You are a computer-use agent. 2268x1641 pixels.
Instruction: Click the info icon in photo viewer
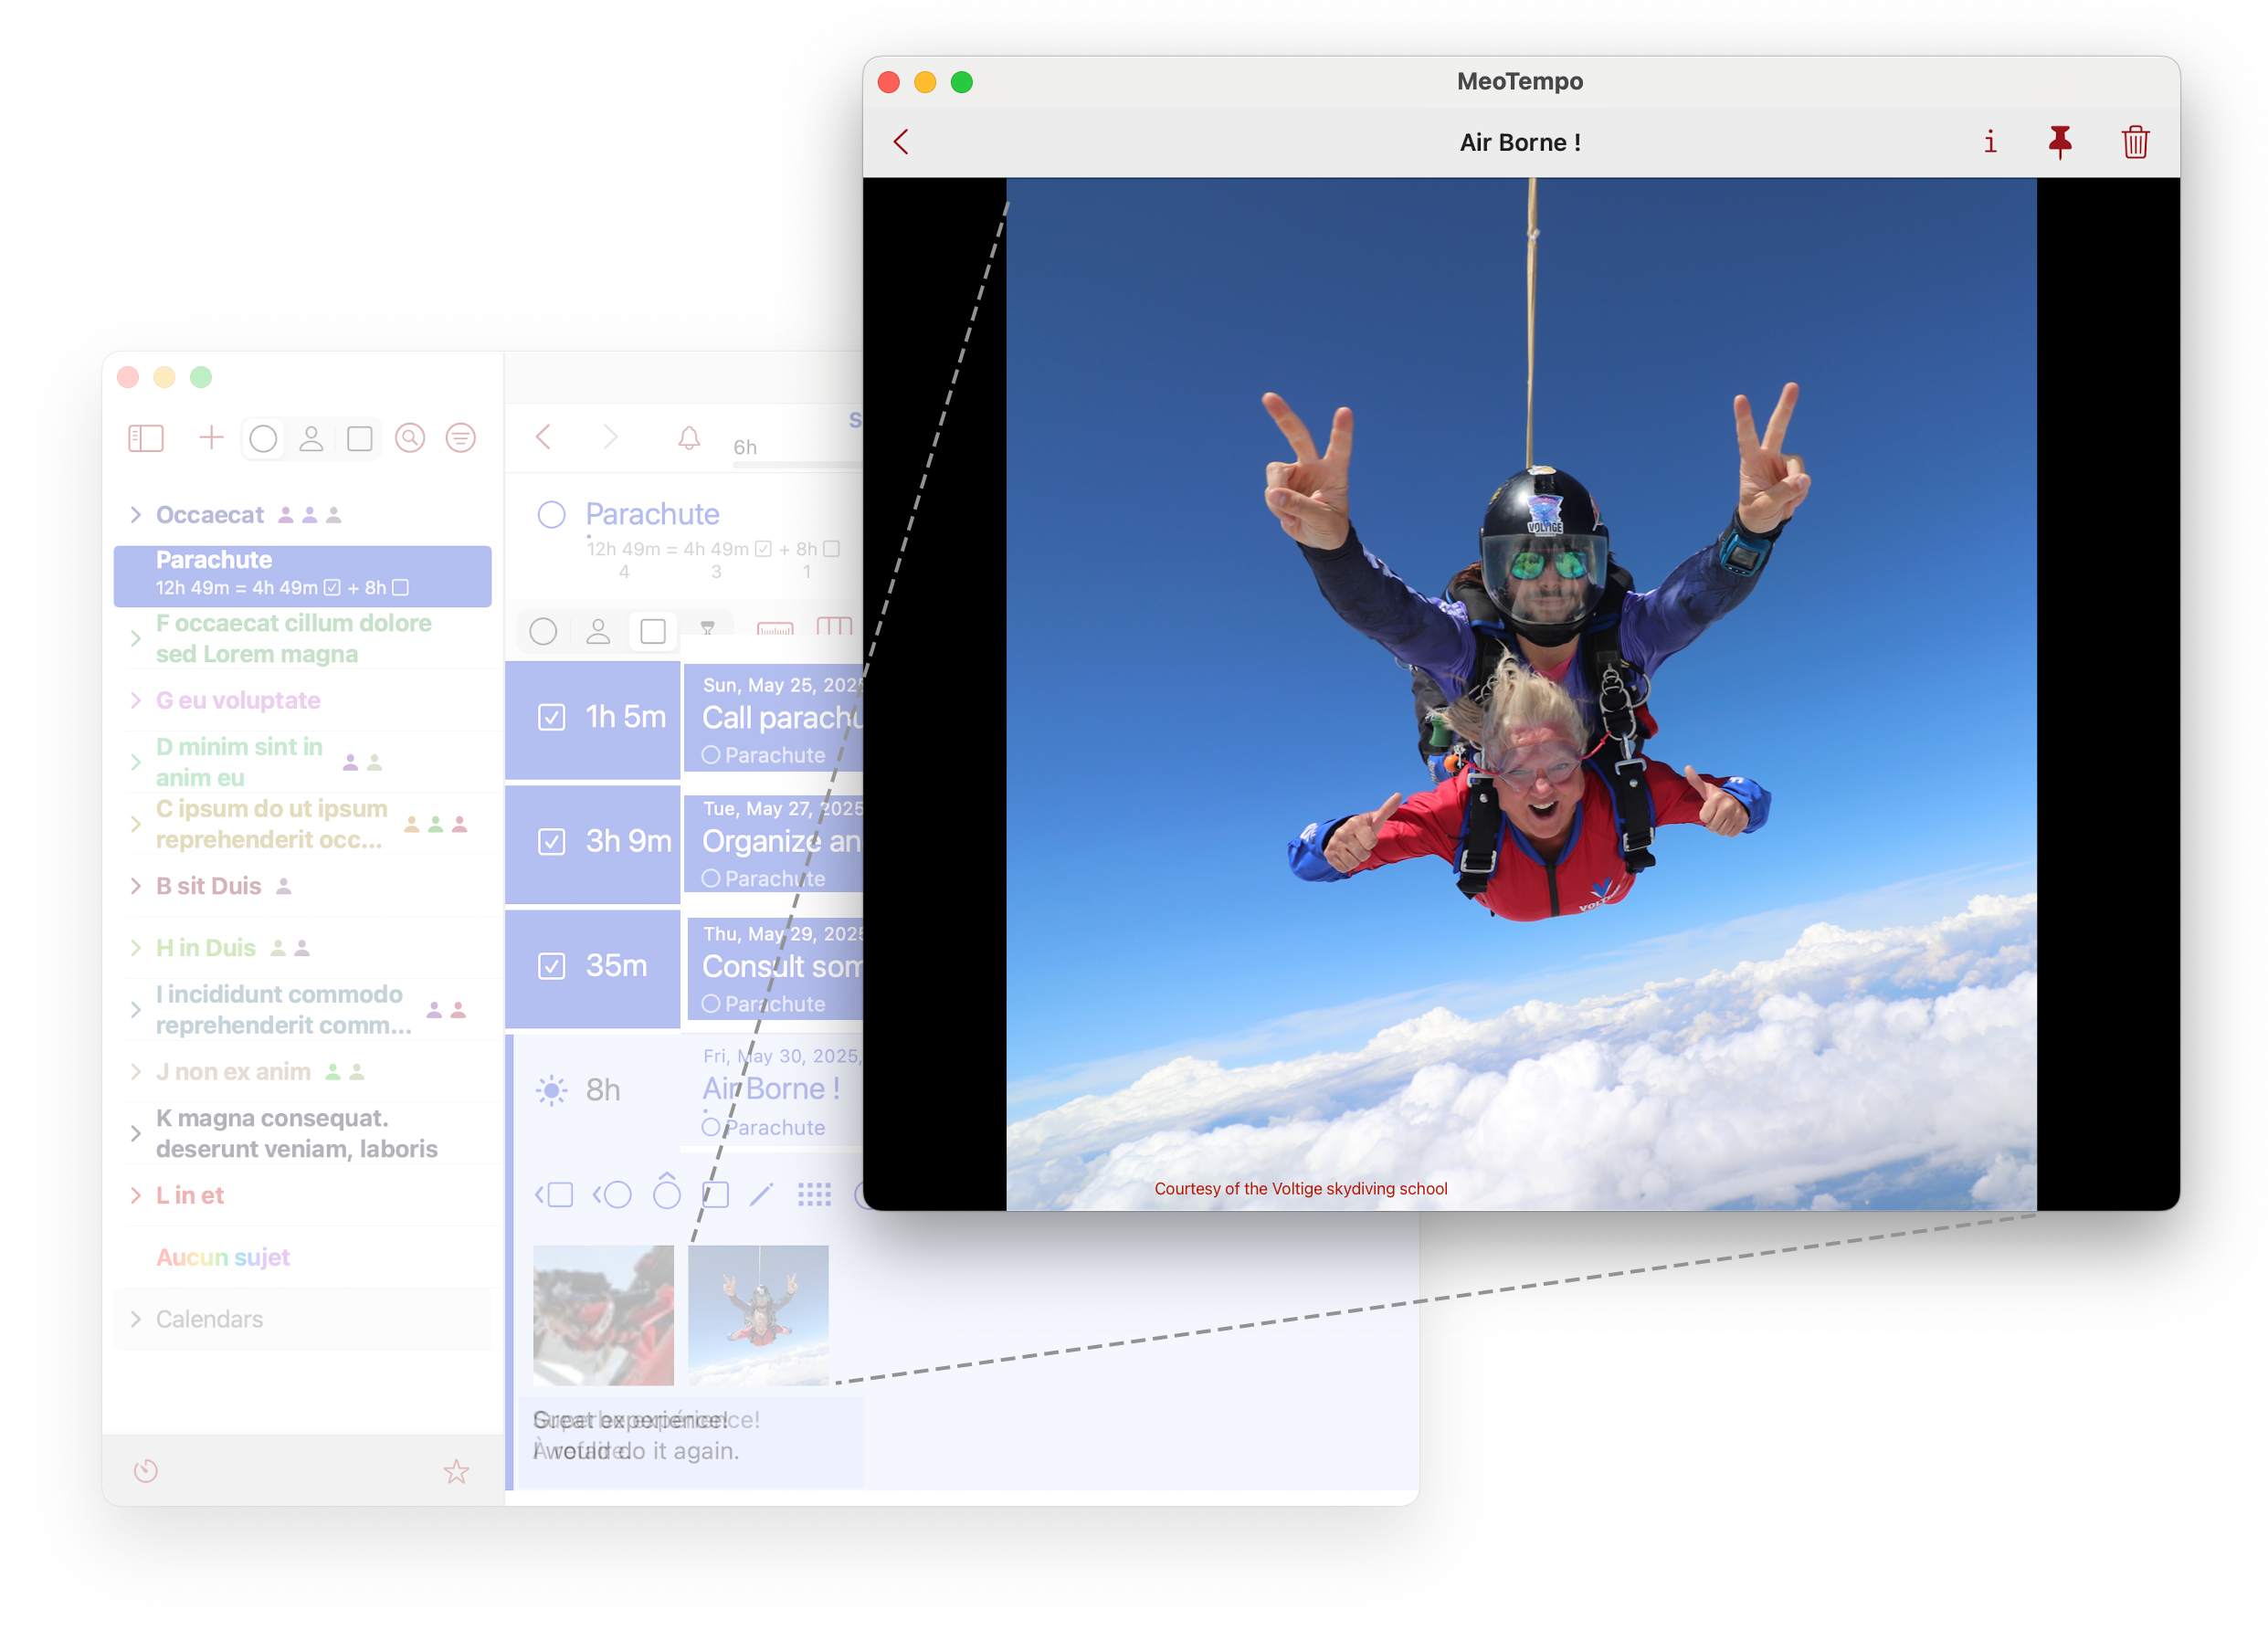tap(1989, 142)
